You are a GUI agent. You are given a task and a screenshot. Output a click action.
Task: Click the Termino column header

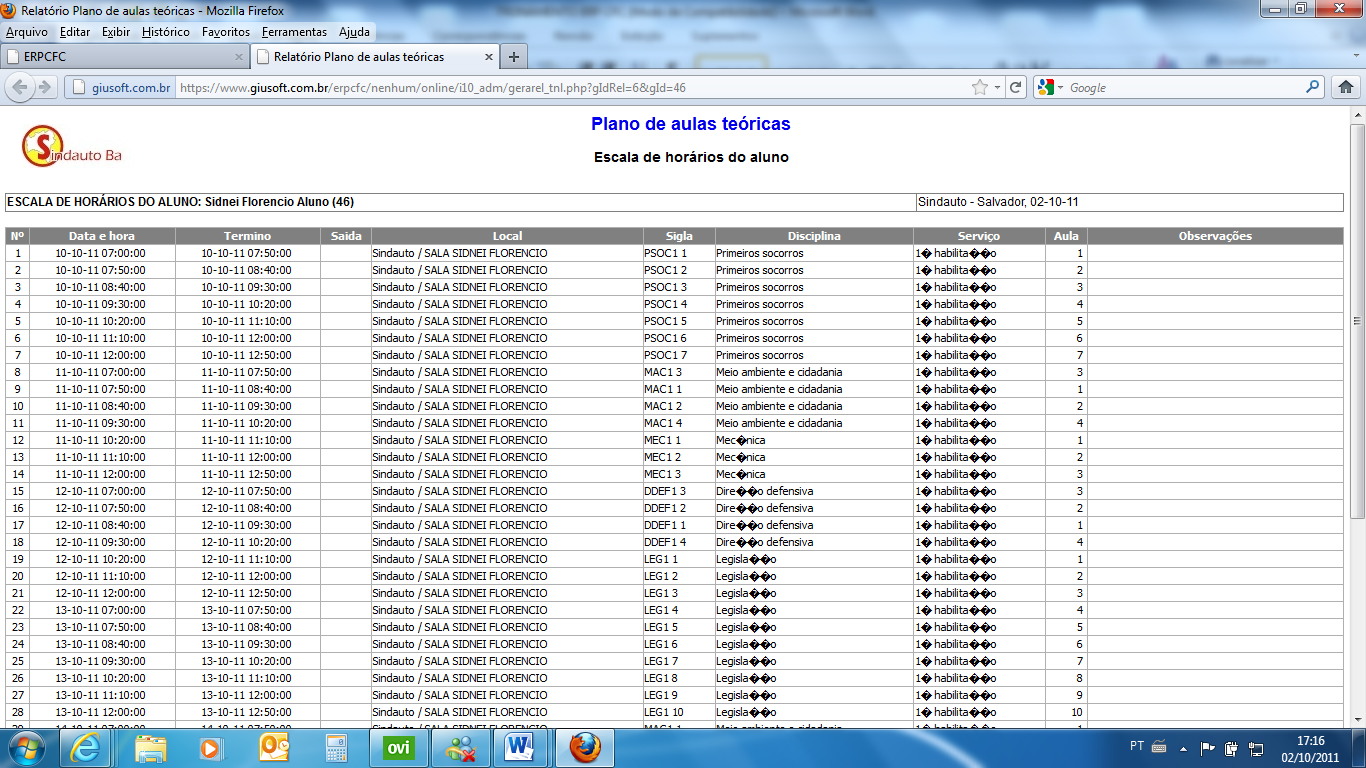click(x=247, y=236)
